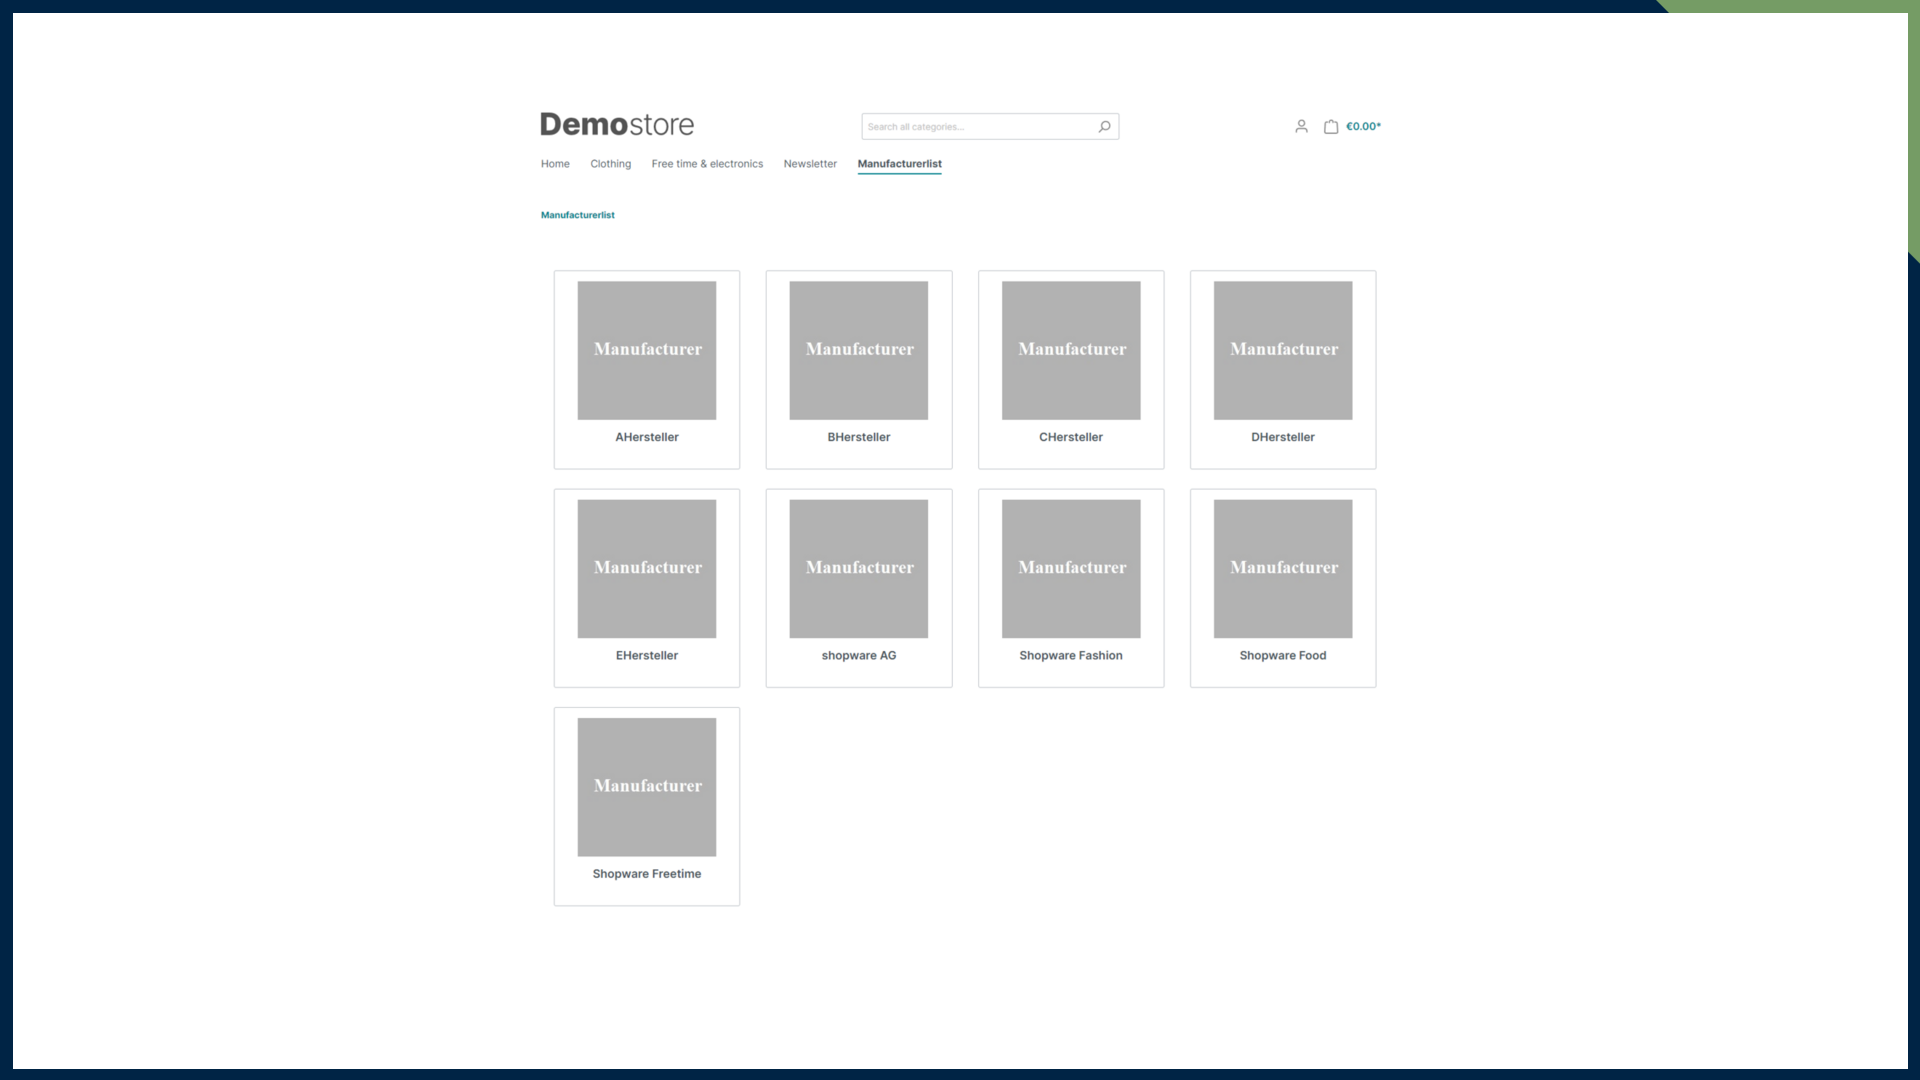Select the Manufacturerlist navigation item
Image resolution: width=1920 pixels, height=1080 pixels.
(x=899, y=164)
